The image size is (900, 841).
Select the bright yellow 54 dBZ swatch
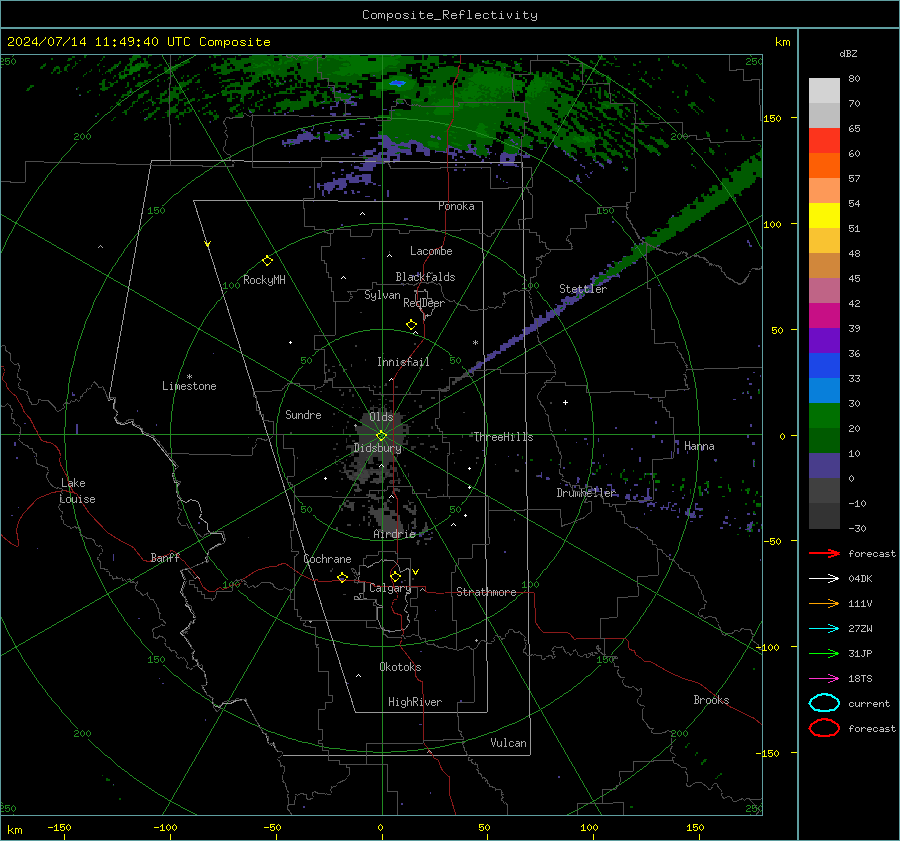click(x=824, y=215)
